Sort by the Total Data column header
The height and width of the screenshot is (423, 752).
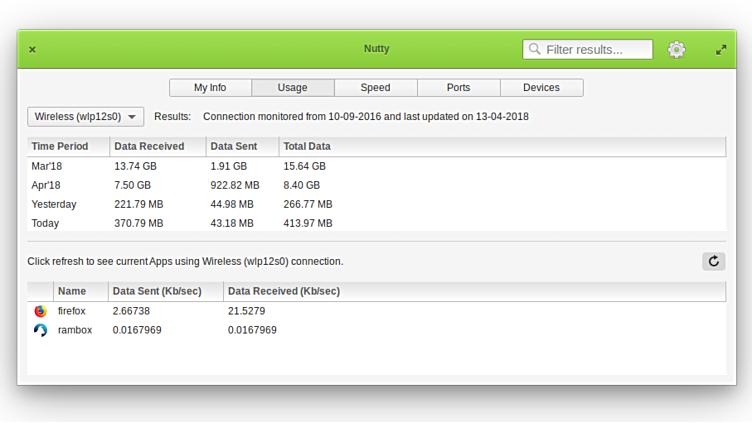click(306, 146)
